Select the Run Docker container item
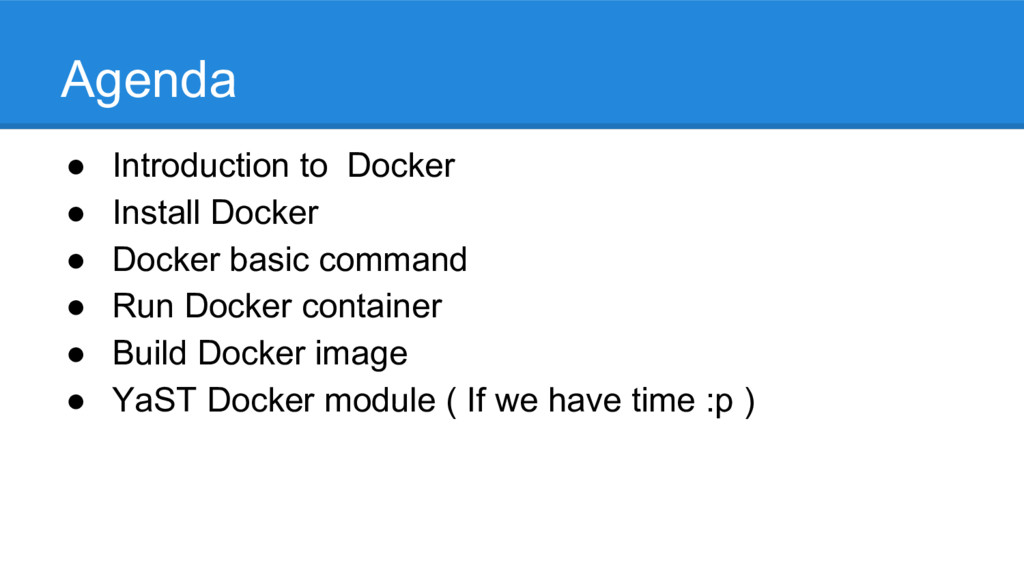 (278, 306)
